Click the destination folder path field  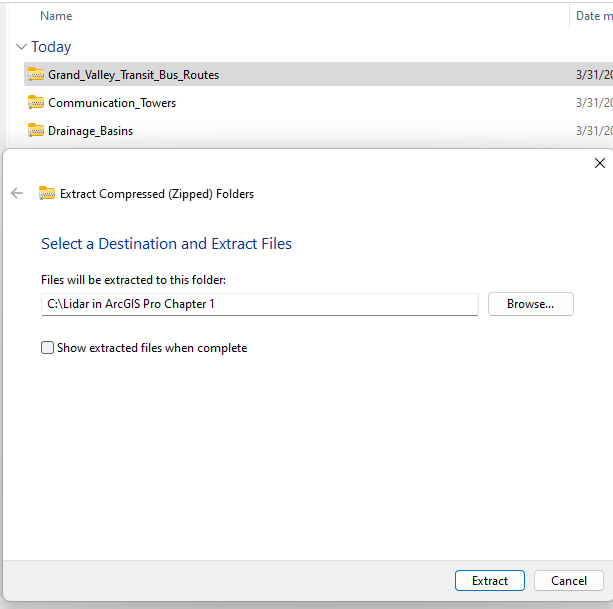260,304
